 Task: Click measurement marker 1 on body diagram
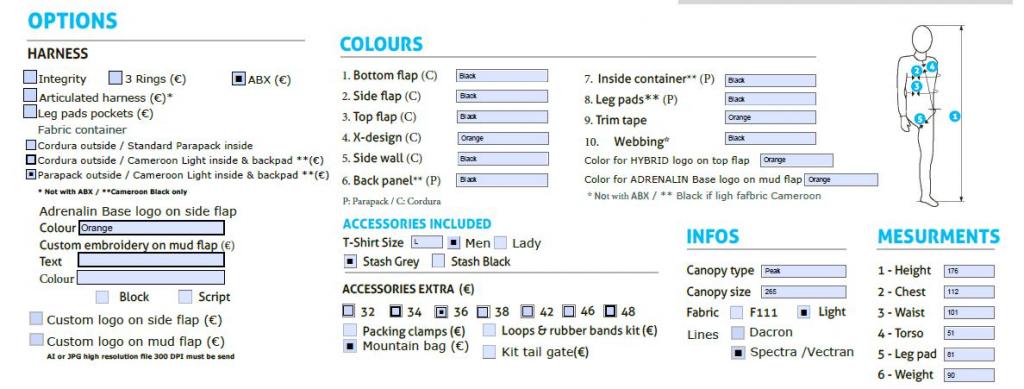(955, 116)
